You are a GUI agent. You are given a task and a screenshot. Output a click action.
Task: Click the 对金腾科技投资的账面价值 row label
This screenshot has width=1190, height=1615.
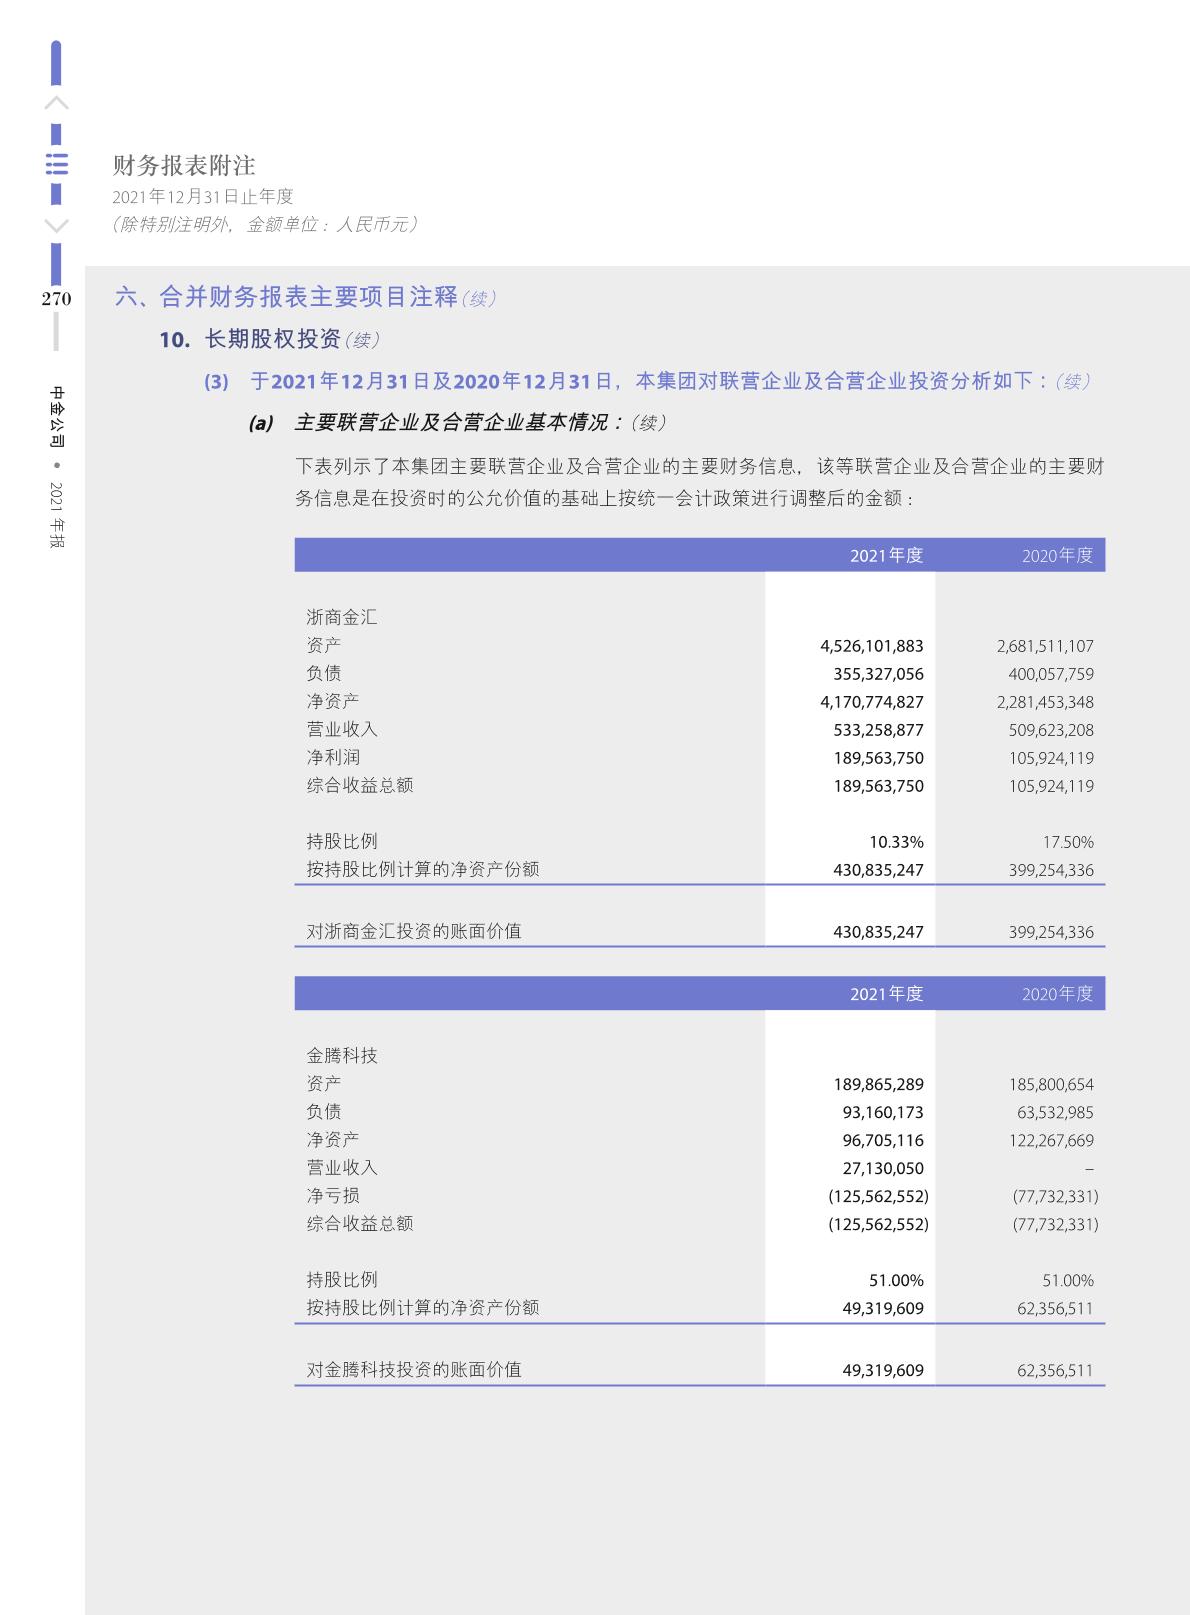point(414,1369)
